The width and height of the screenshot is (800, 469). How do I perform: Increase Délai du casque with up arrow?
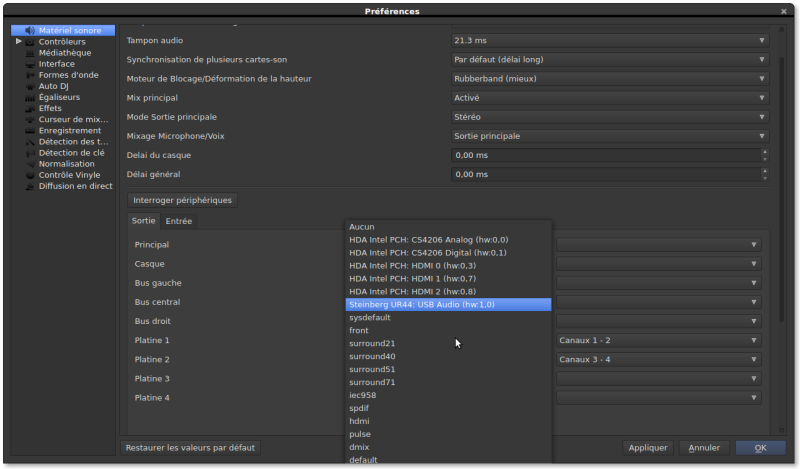765,152
